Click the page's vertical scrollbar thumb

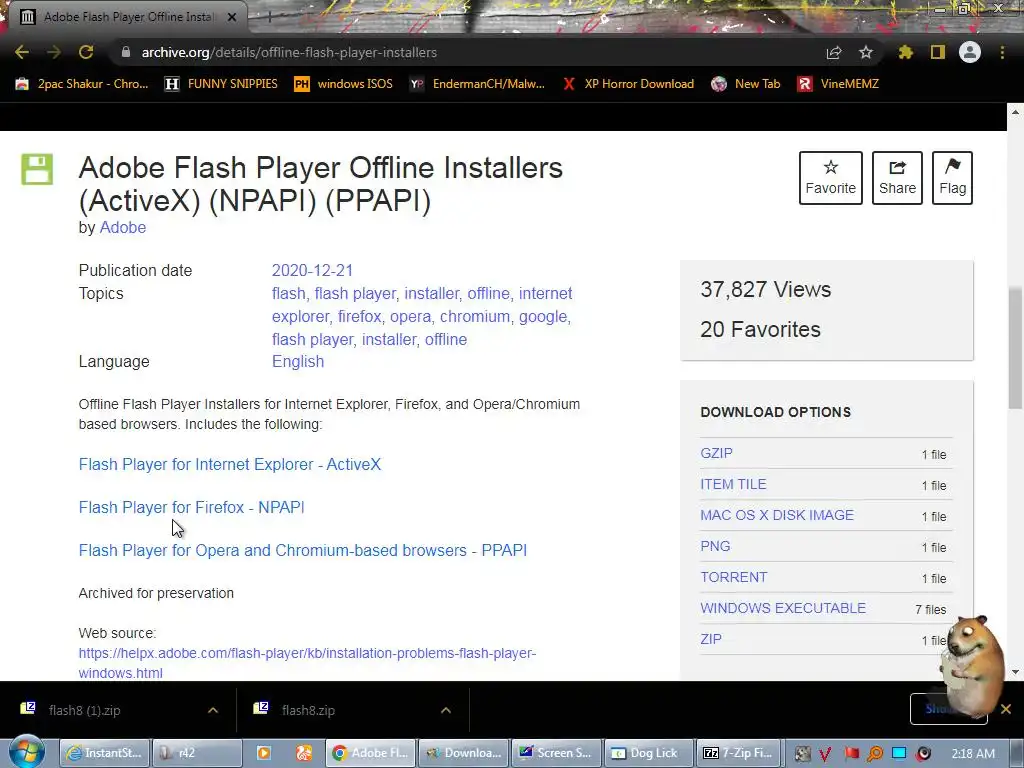coord(1015,348)
